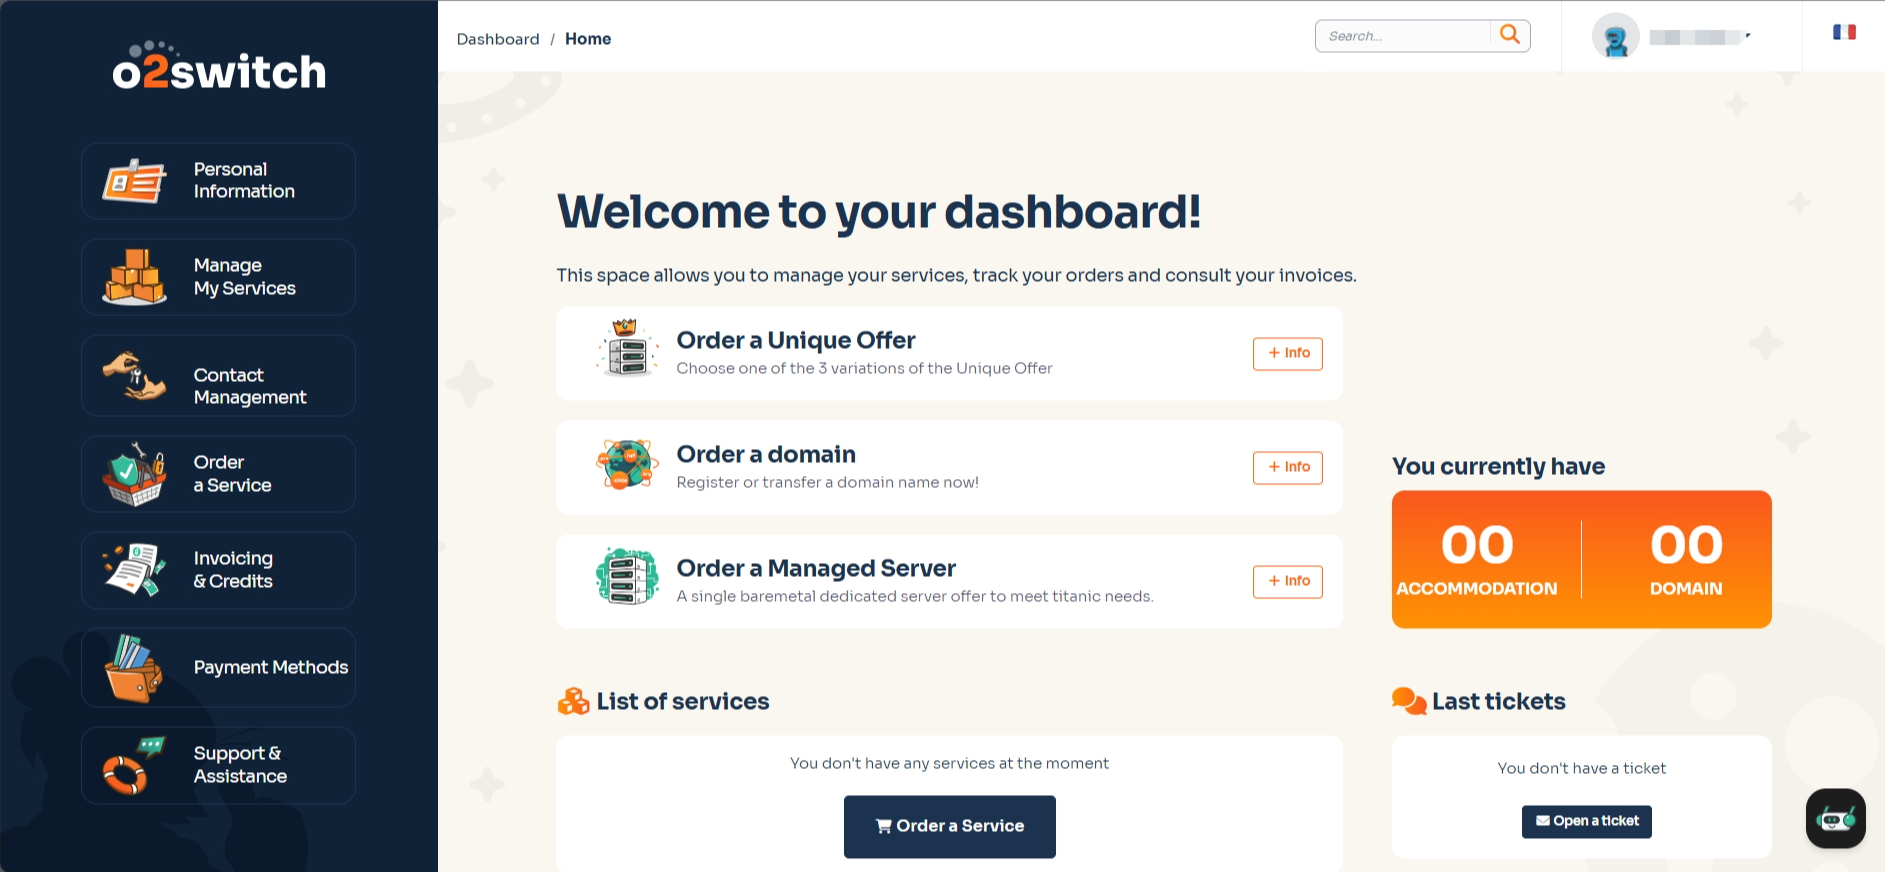
Task: Click 'You don't have any services' text
Action: point(949,763)
